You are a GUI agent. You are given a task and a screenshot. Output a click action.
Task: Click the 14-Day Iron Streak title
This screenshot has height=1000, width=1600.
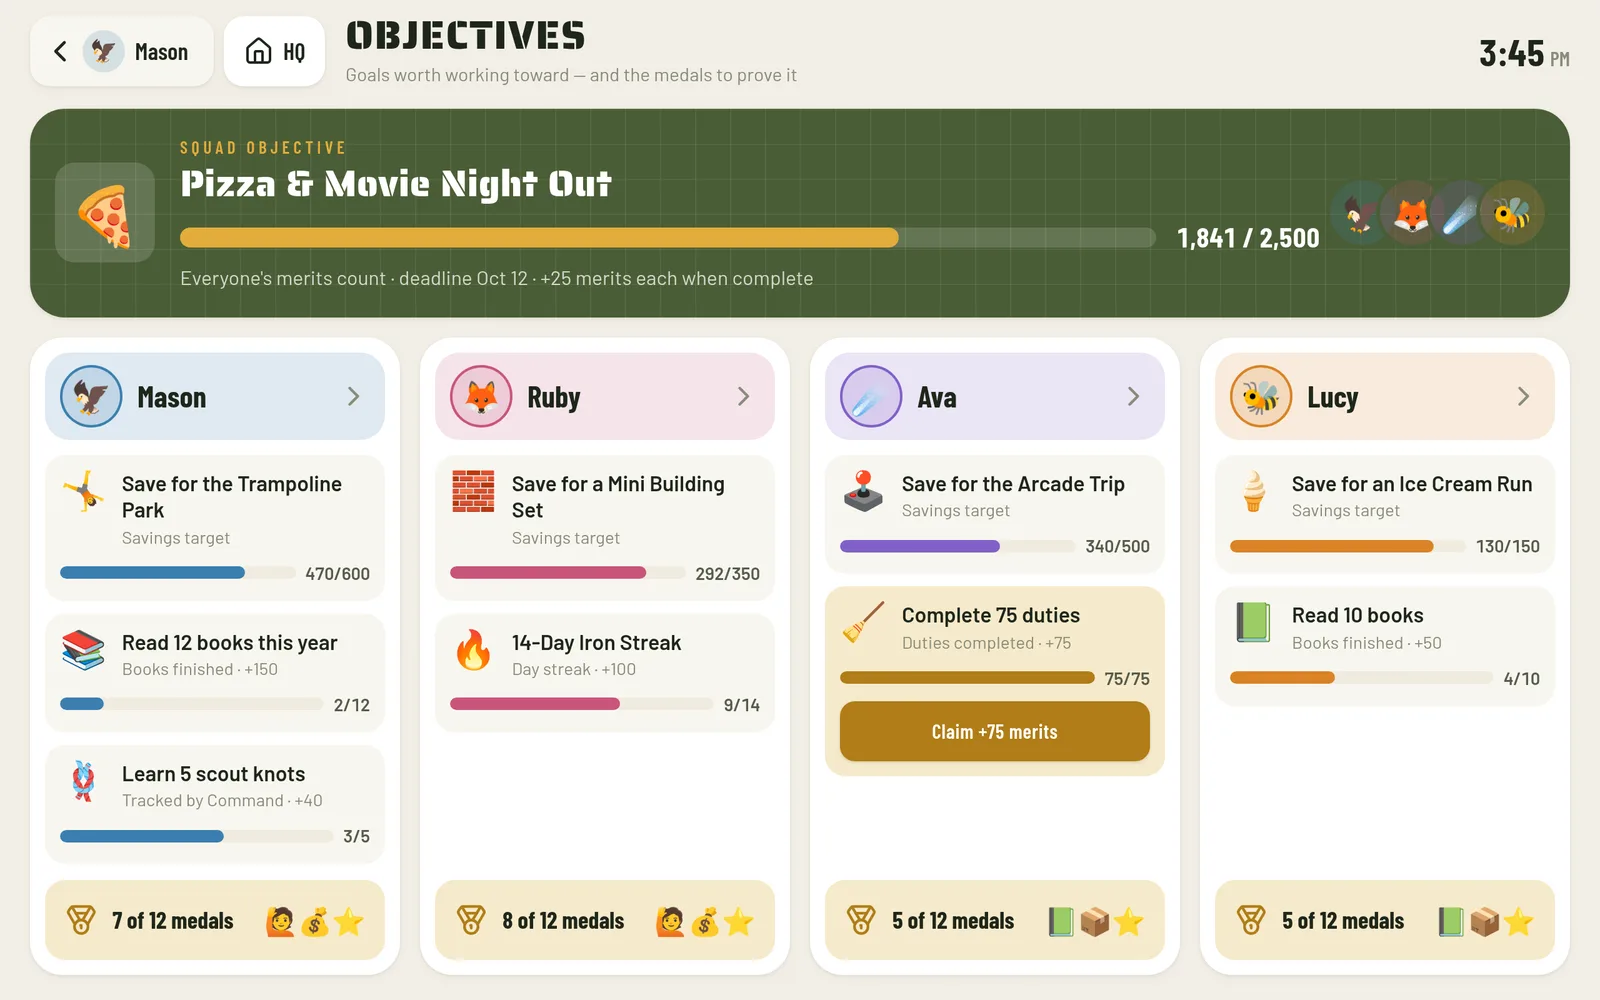pos(596,643)
